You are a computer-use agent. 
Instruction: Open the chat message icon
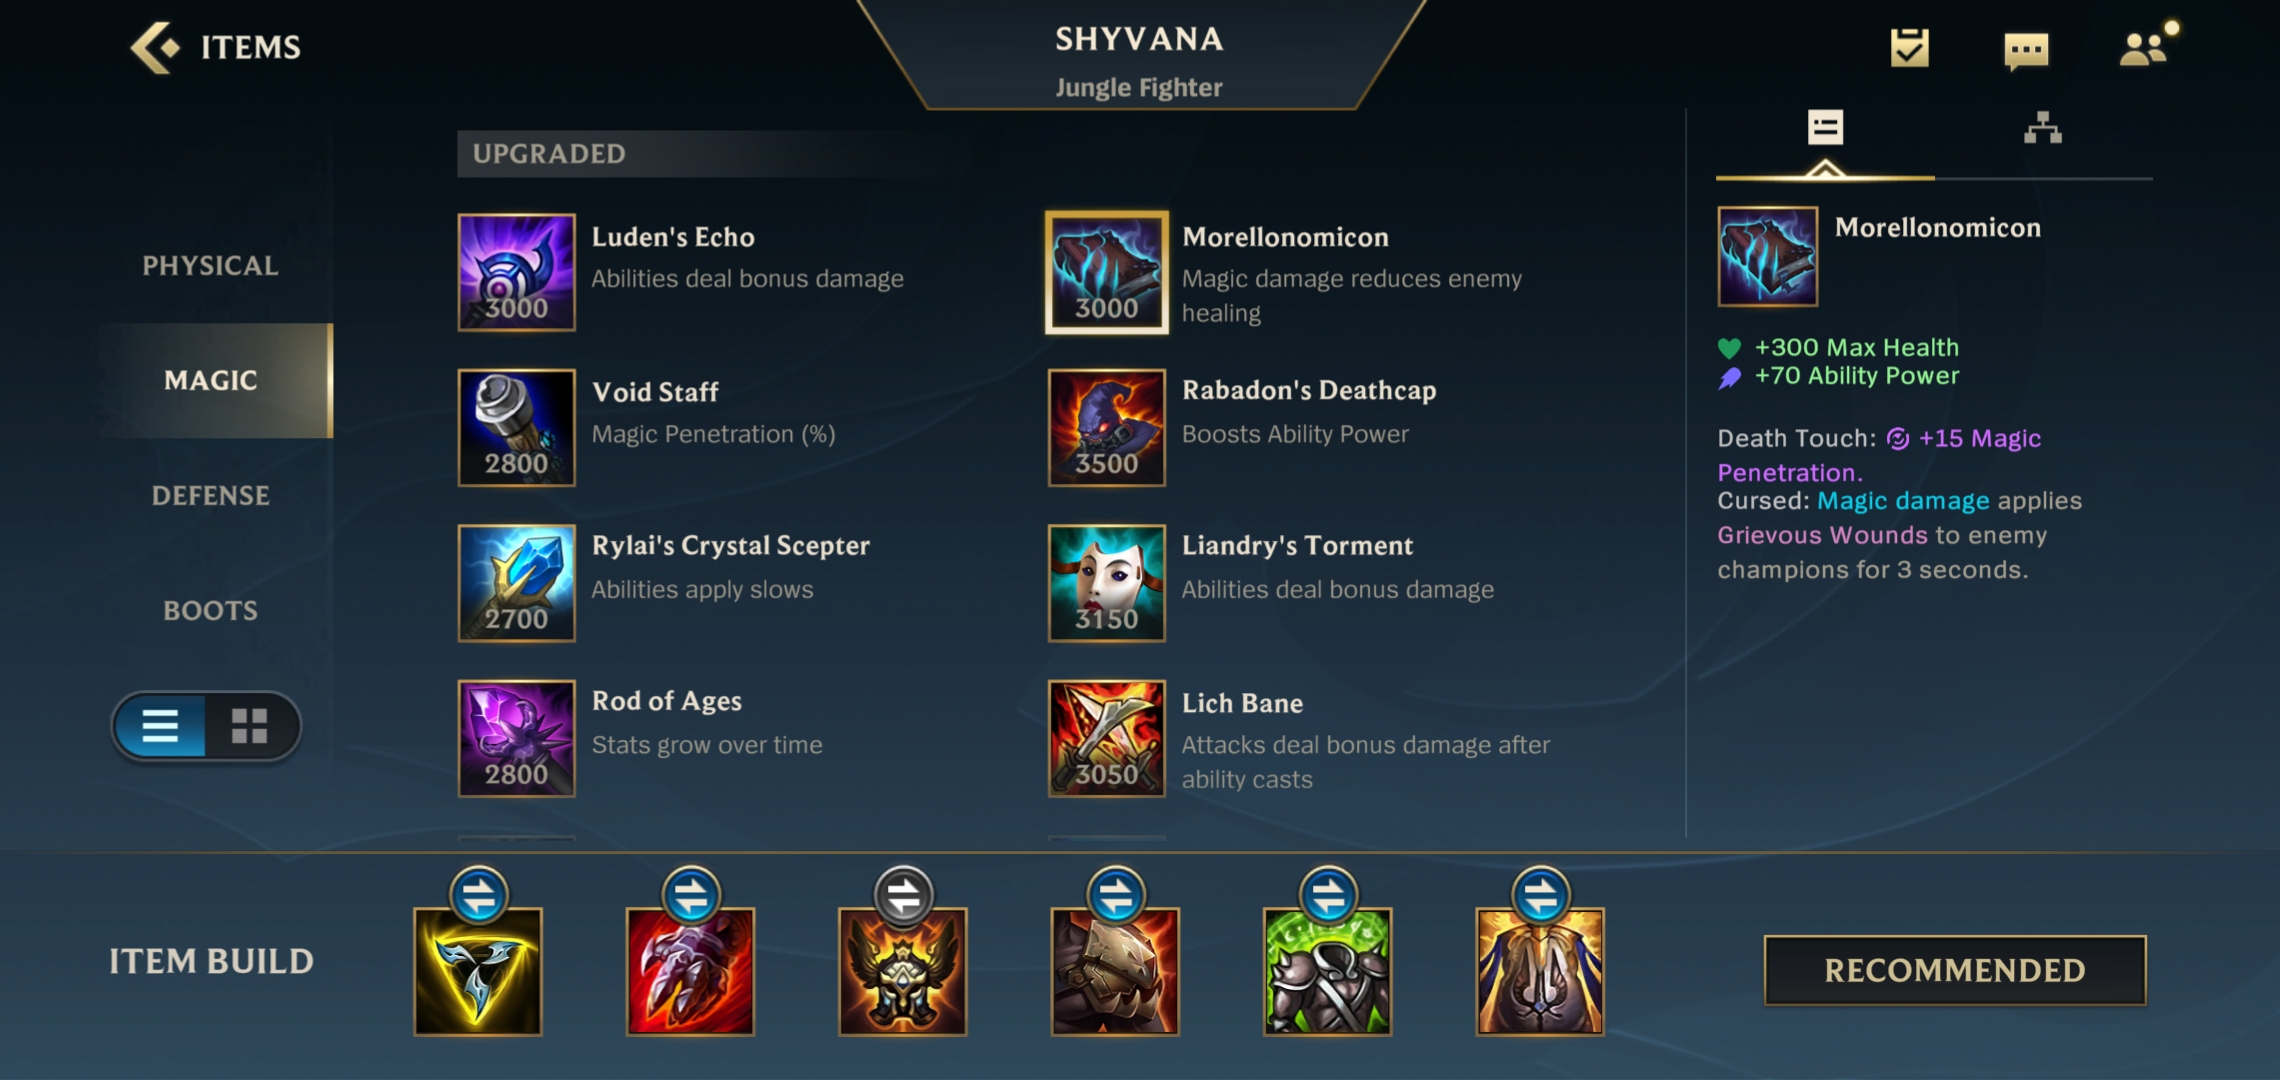[2026, 49]
